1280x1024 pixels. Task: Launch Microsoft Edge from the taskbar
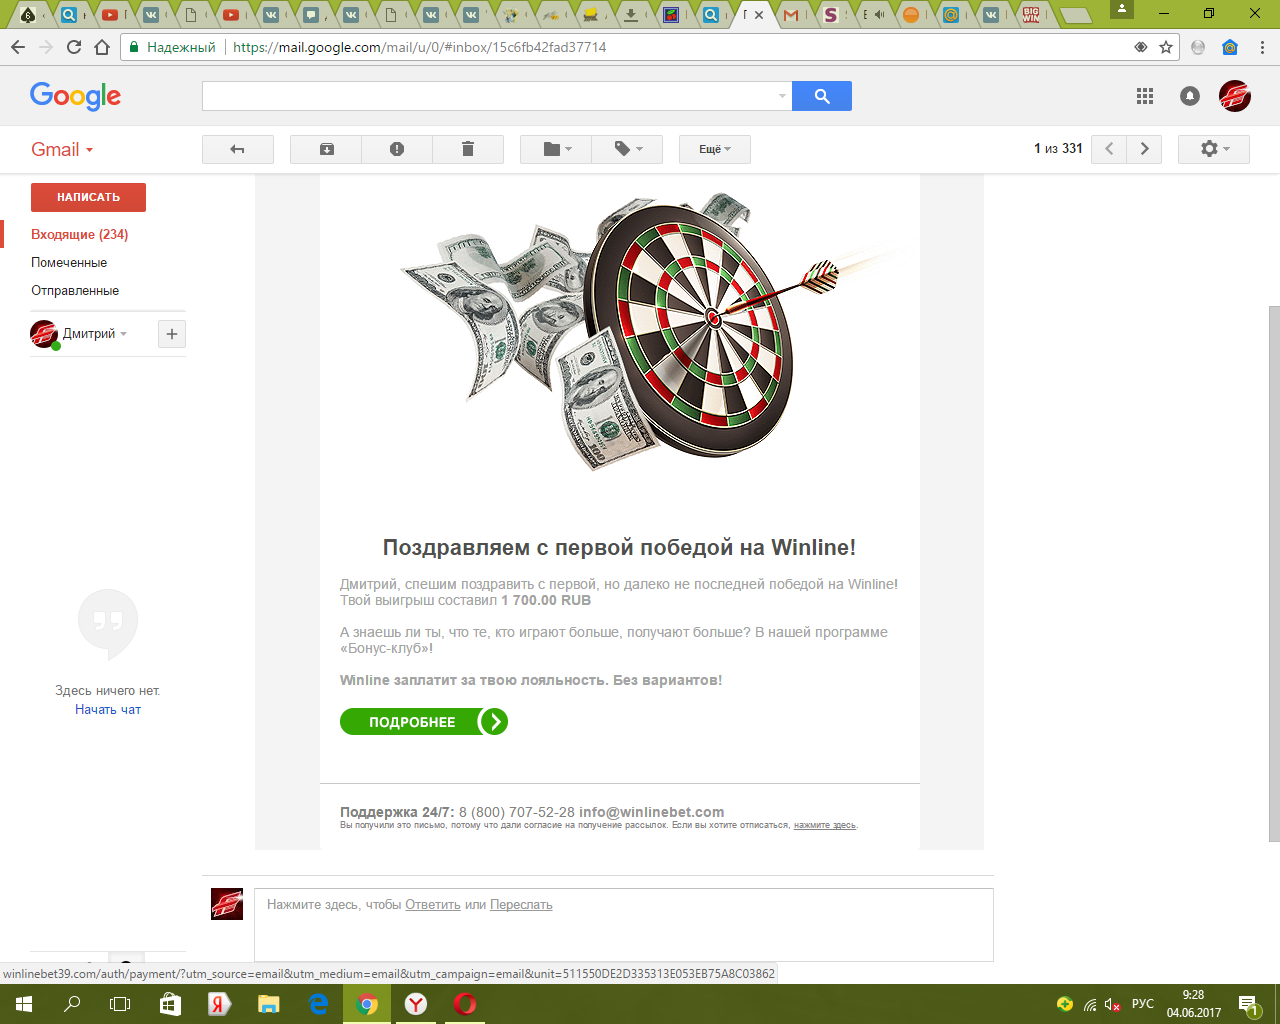(x=318, y=1004)
